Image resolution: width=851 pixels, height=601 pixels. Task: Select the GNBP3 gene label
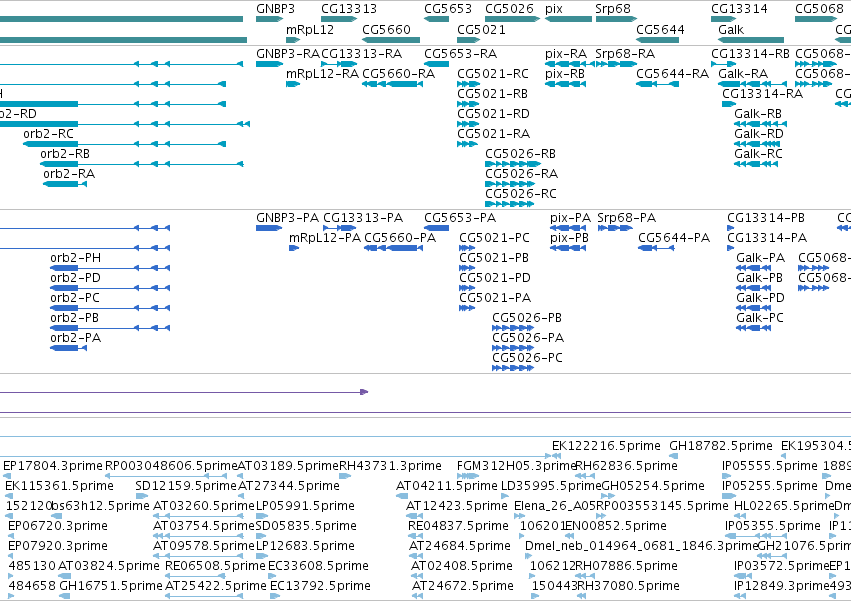tap(275, 9)
